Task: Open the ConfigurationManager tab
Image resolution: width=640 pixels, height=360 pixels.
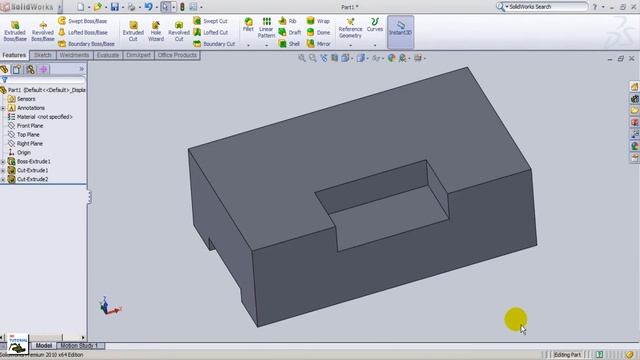Action: (30, 69)
